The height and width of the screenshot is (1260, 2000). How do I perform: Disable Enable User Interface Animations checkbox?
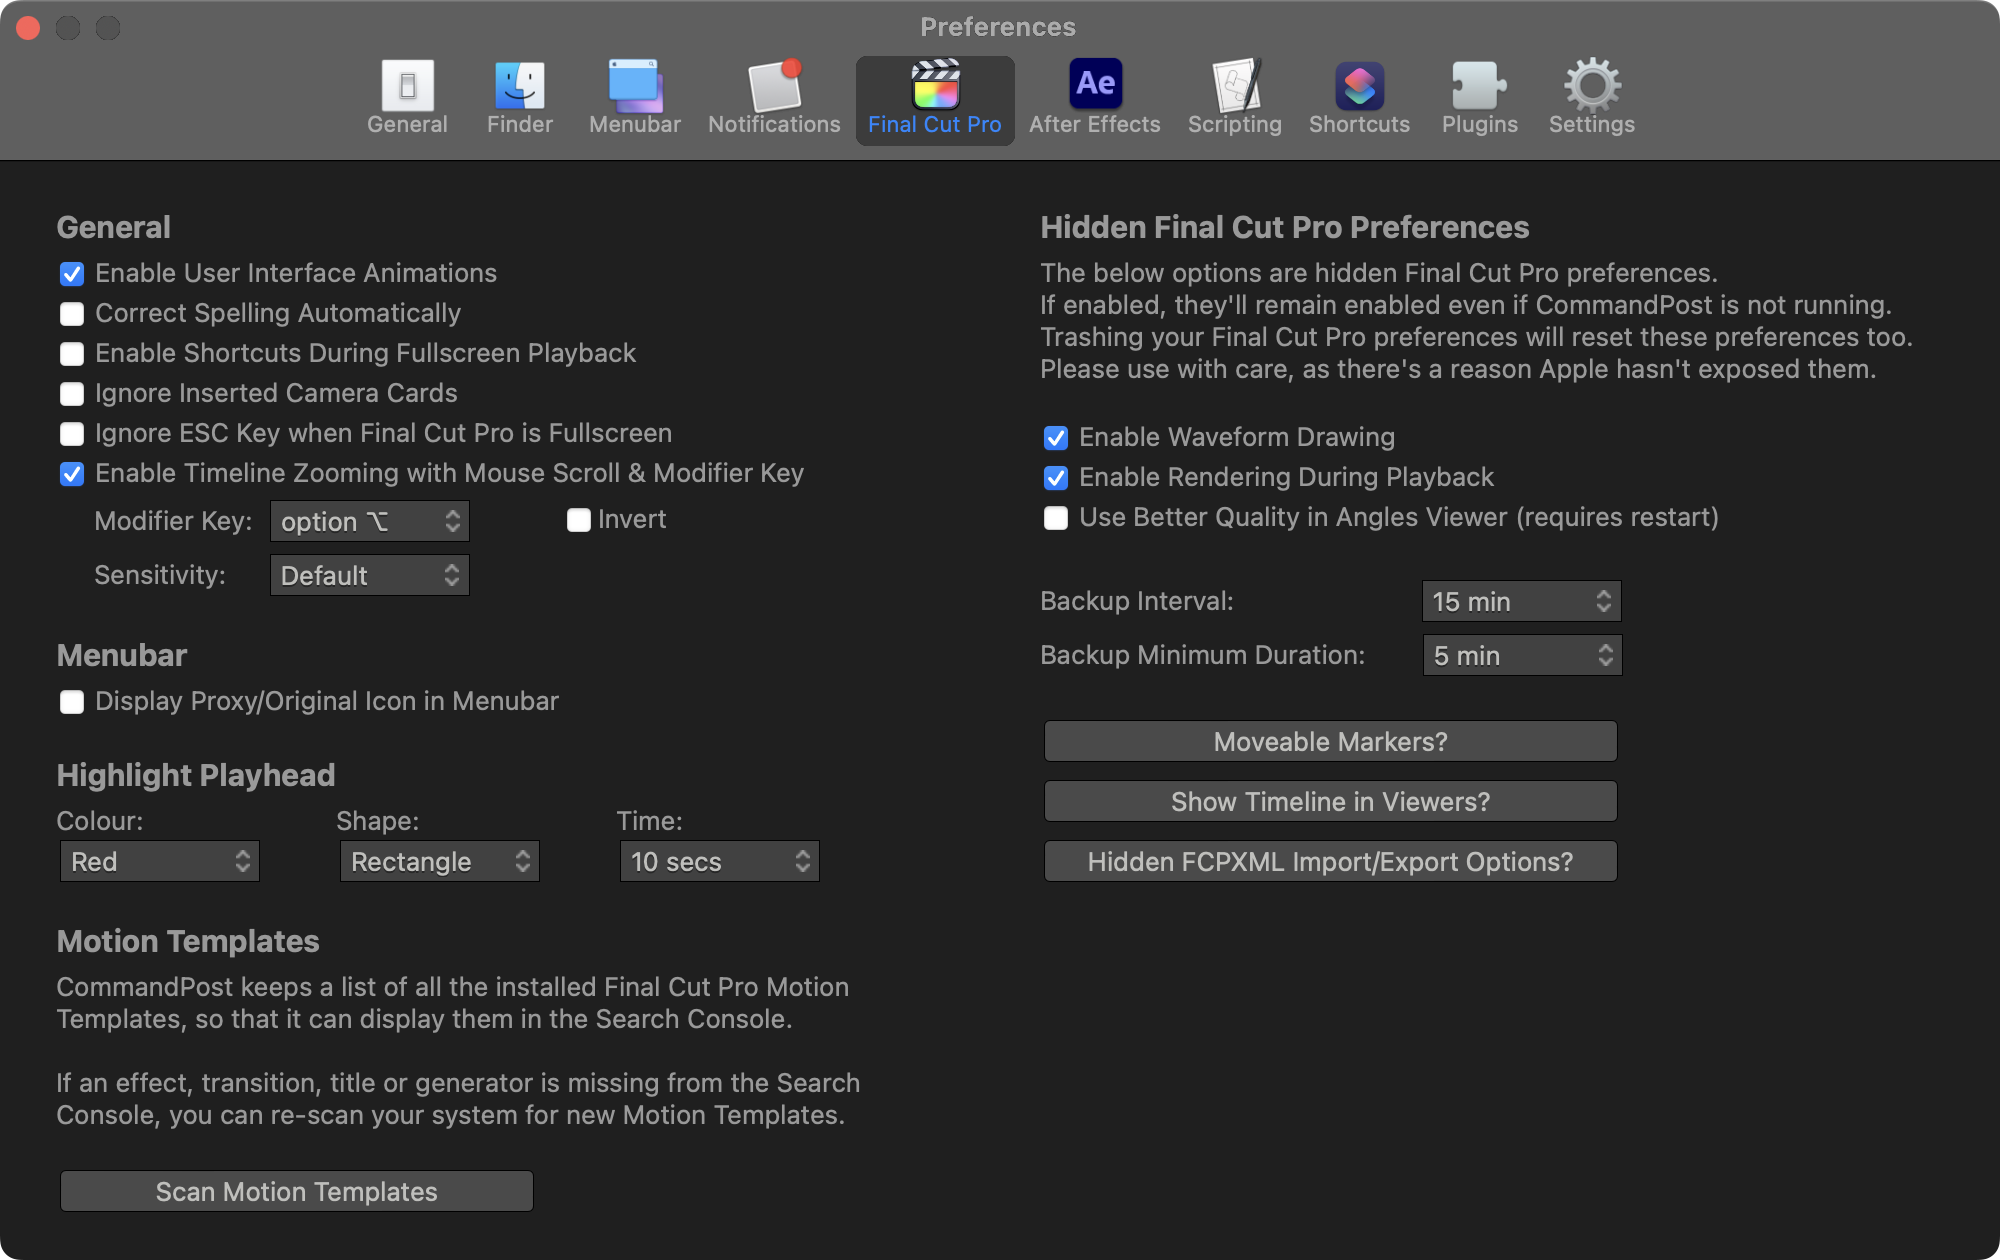72,274
